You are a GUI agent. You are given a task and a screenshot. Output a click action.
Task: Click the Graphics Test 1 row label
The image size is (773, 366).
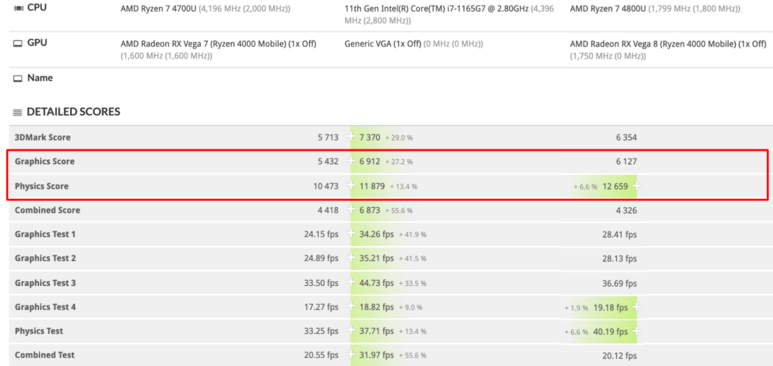(45, 234)
